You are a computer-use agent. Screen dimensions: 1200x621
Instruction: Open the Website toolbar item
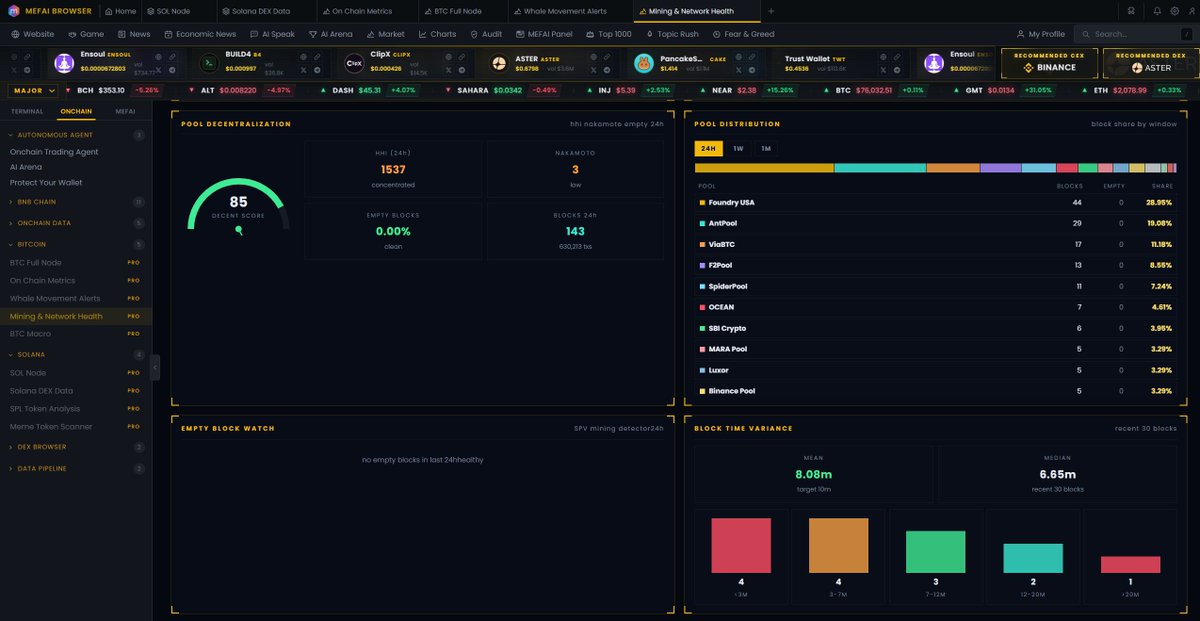tap(32, 34)
